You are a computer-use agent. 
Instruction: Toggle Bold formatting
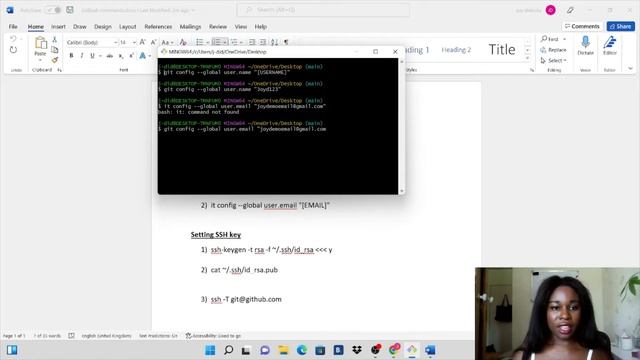coord(71,56)
